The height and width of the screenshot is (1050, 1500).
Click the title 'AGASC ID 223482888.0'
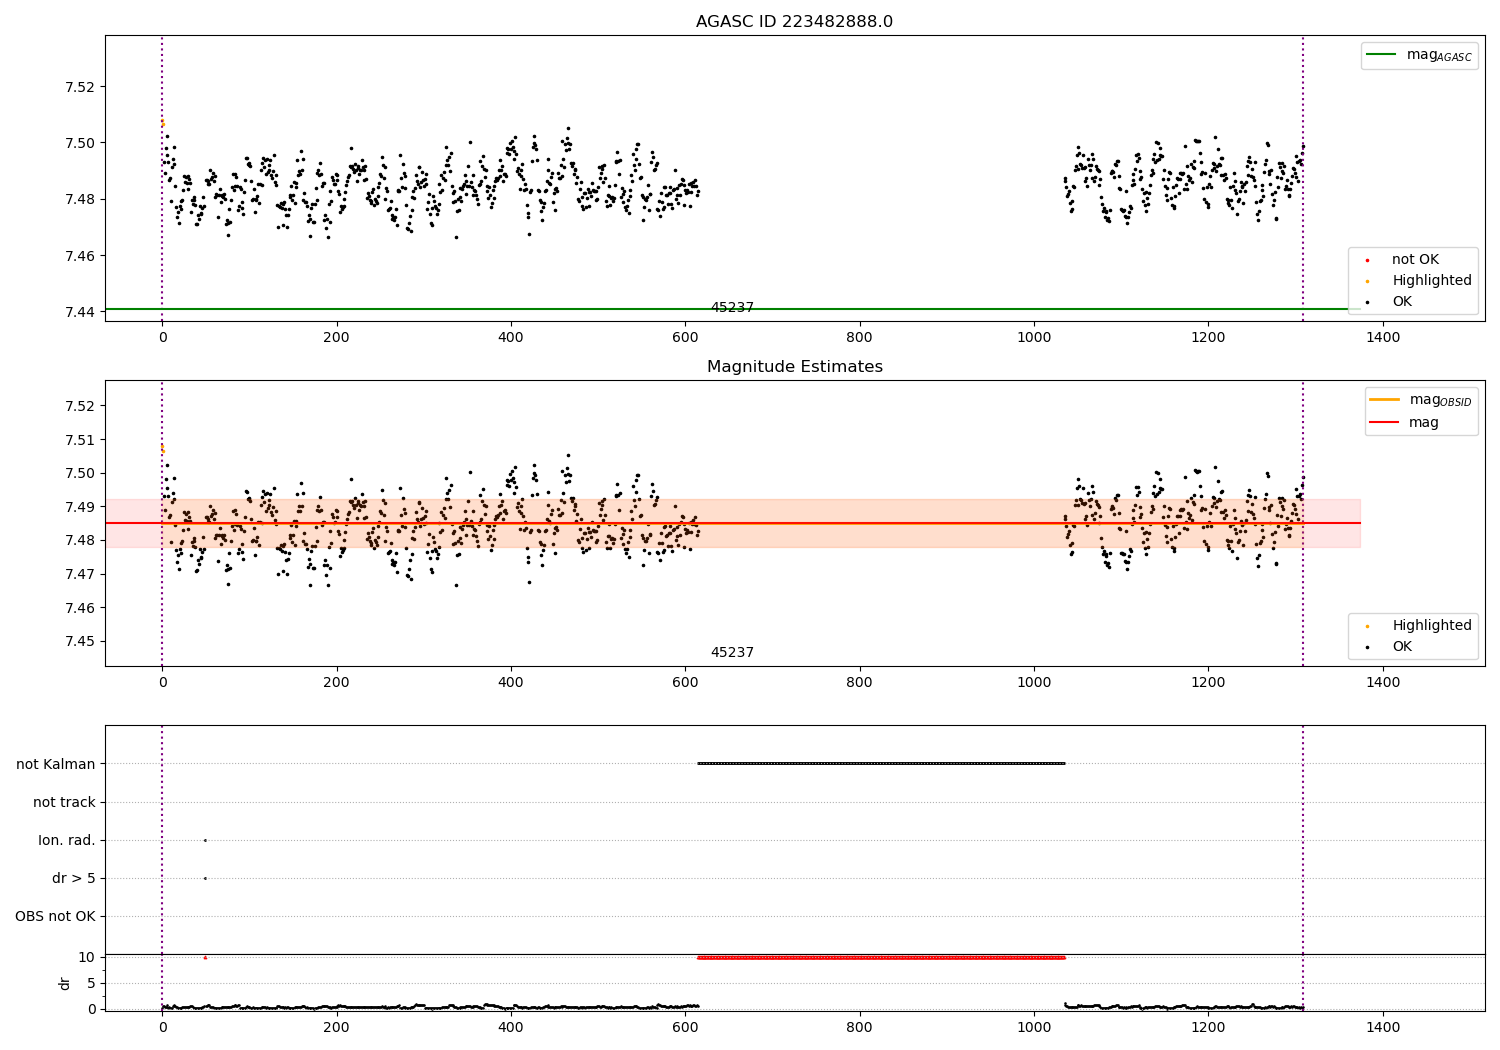pos(794,22)
